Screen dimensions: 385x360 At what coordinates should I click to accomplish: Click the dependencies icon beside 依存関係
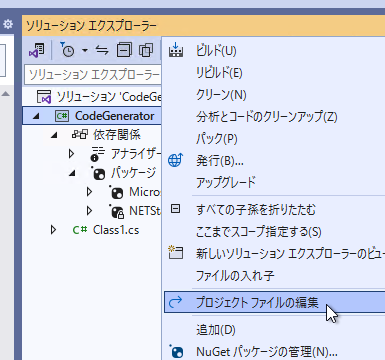[80, 135]
